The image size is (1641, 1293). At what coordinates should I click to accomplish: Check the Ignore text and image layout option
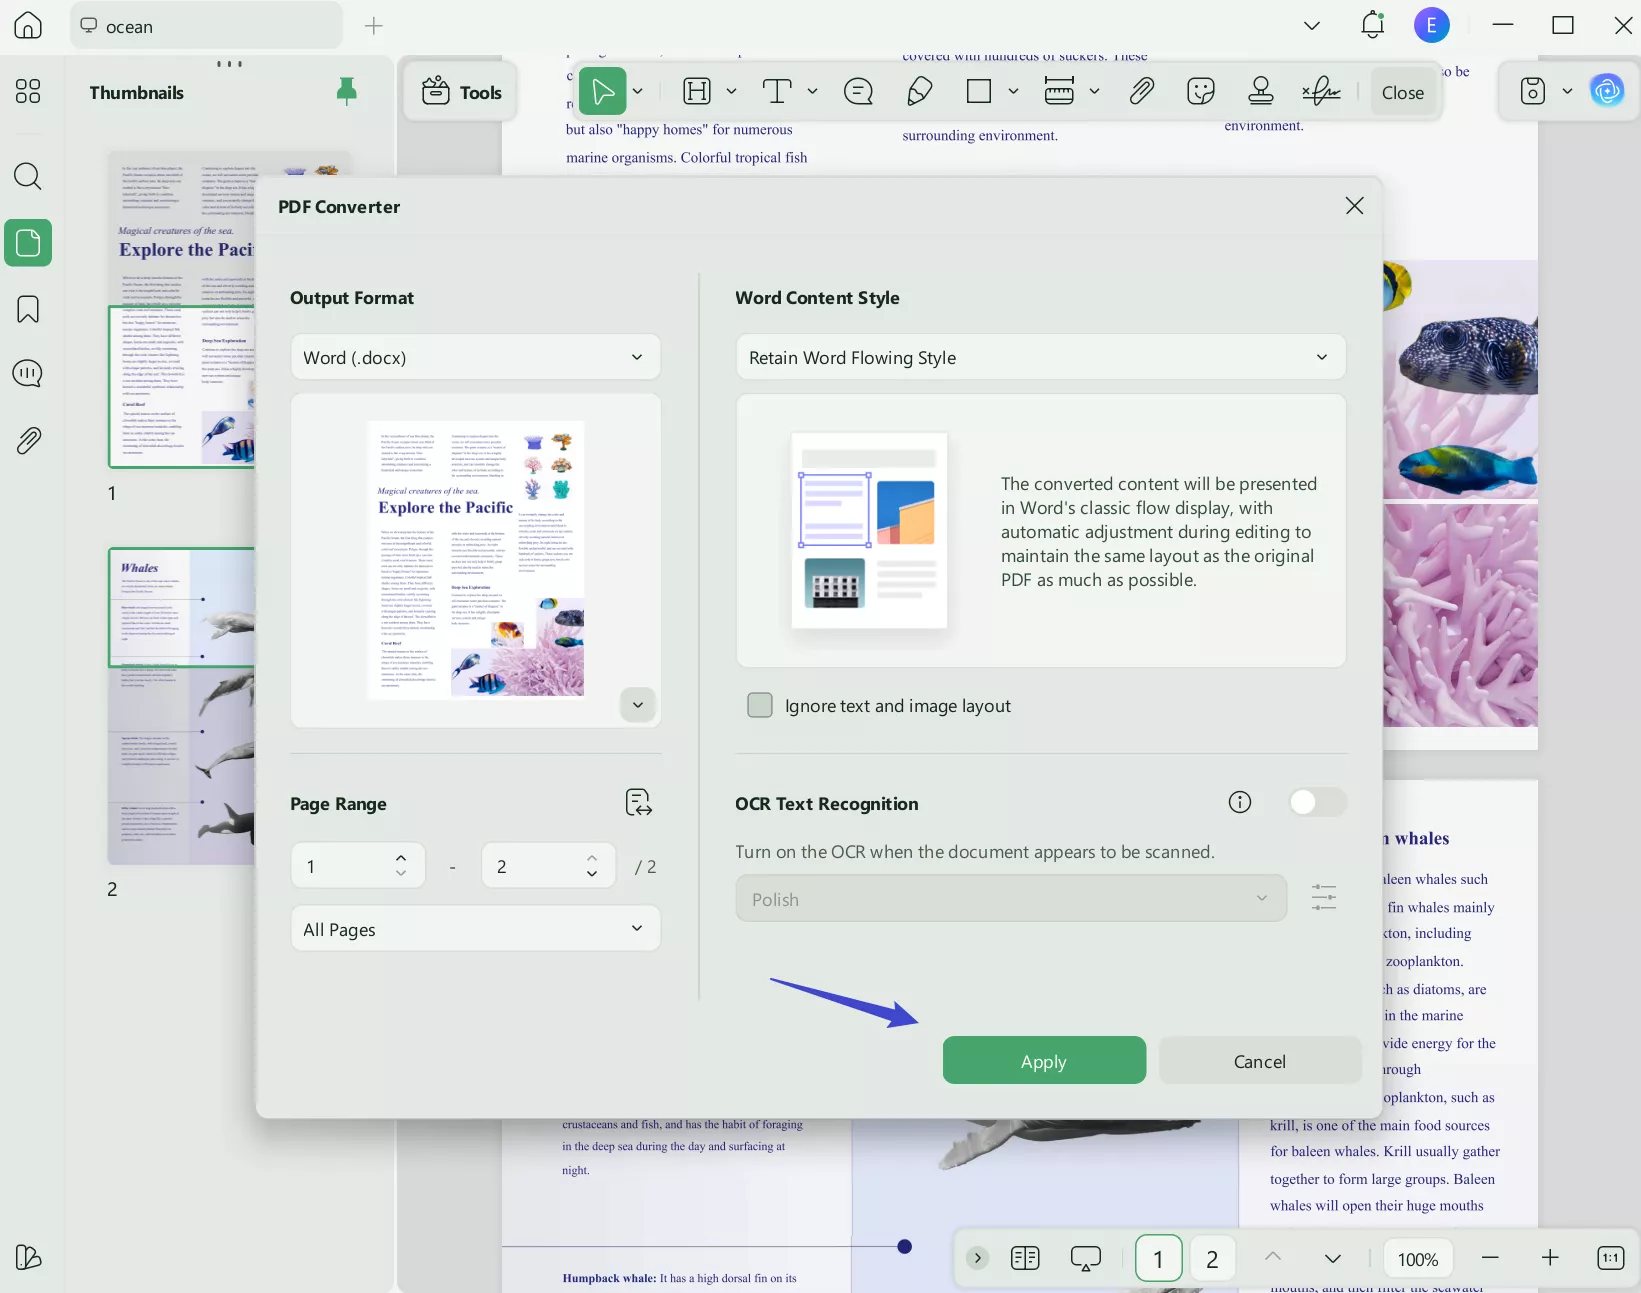[x=760, y=705]
